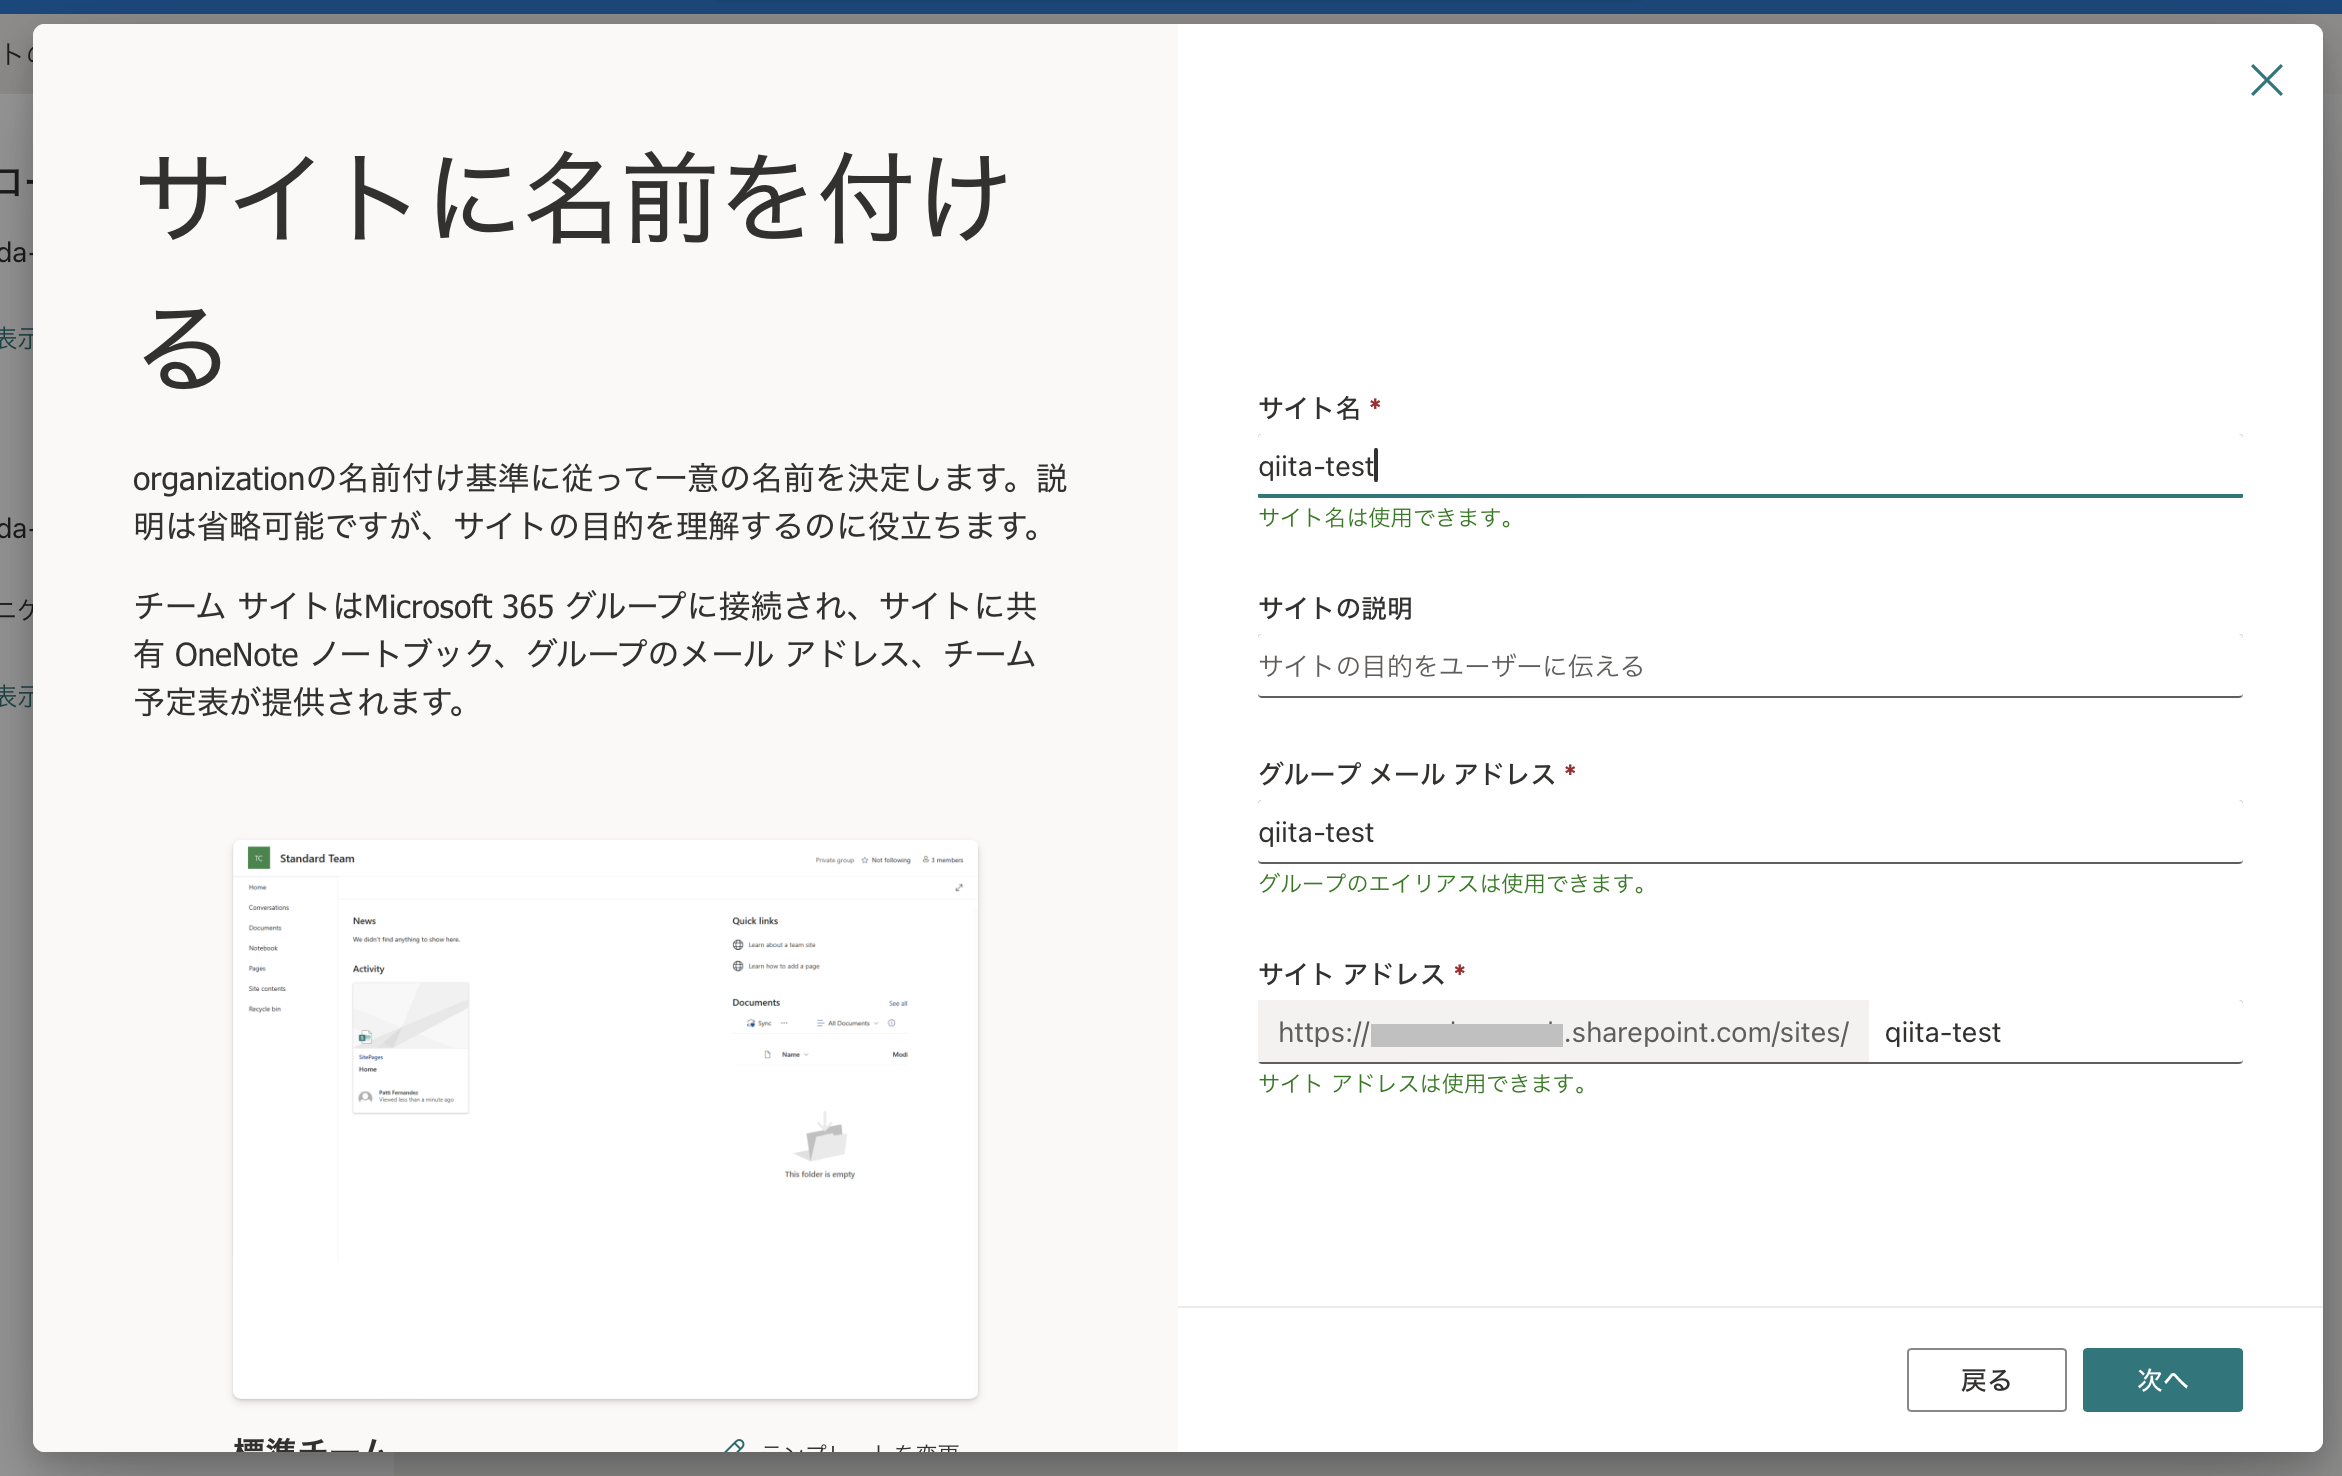The image size is (2342, 1476).
Task: Click the TC team logo in the preview
Action: point(259,858)
